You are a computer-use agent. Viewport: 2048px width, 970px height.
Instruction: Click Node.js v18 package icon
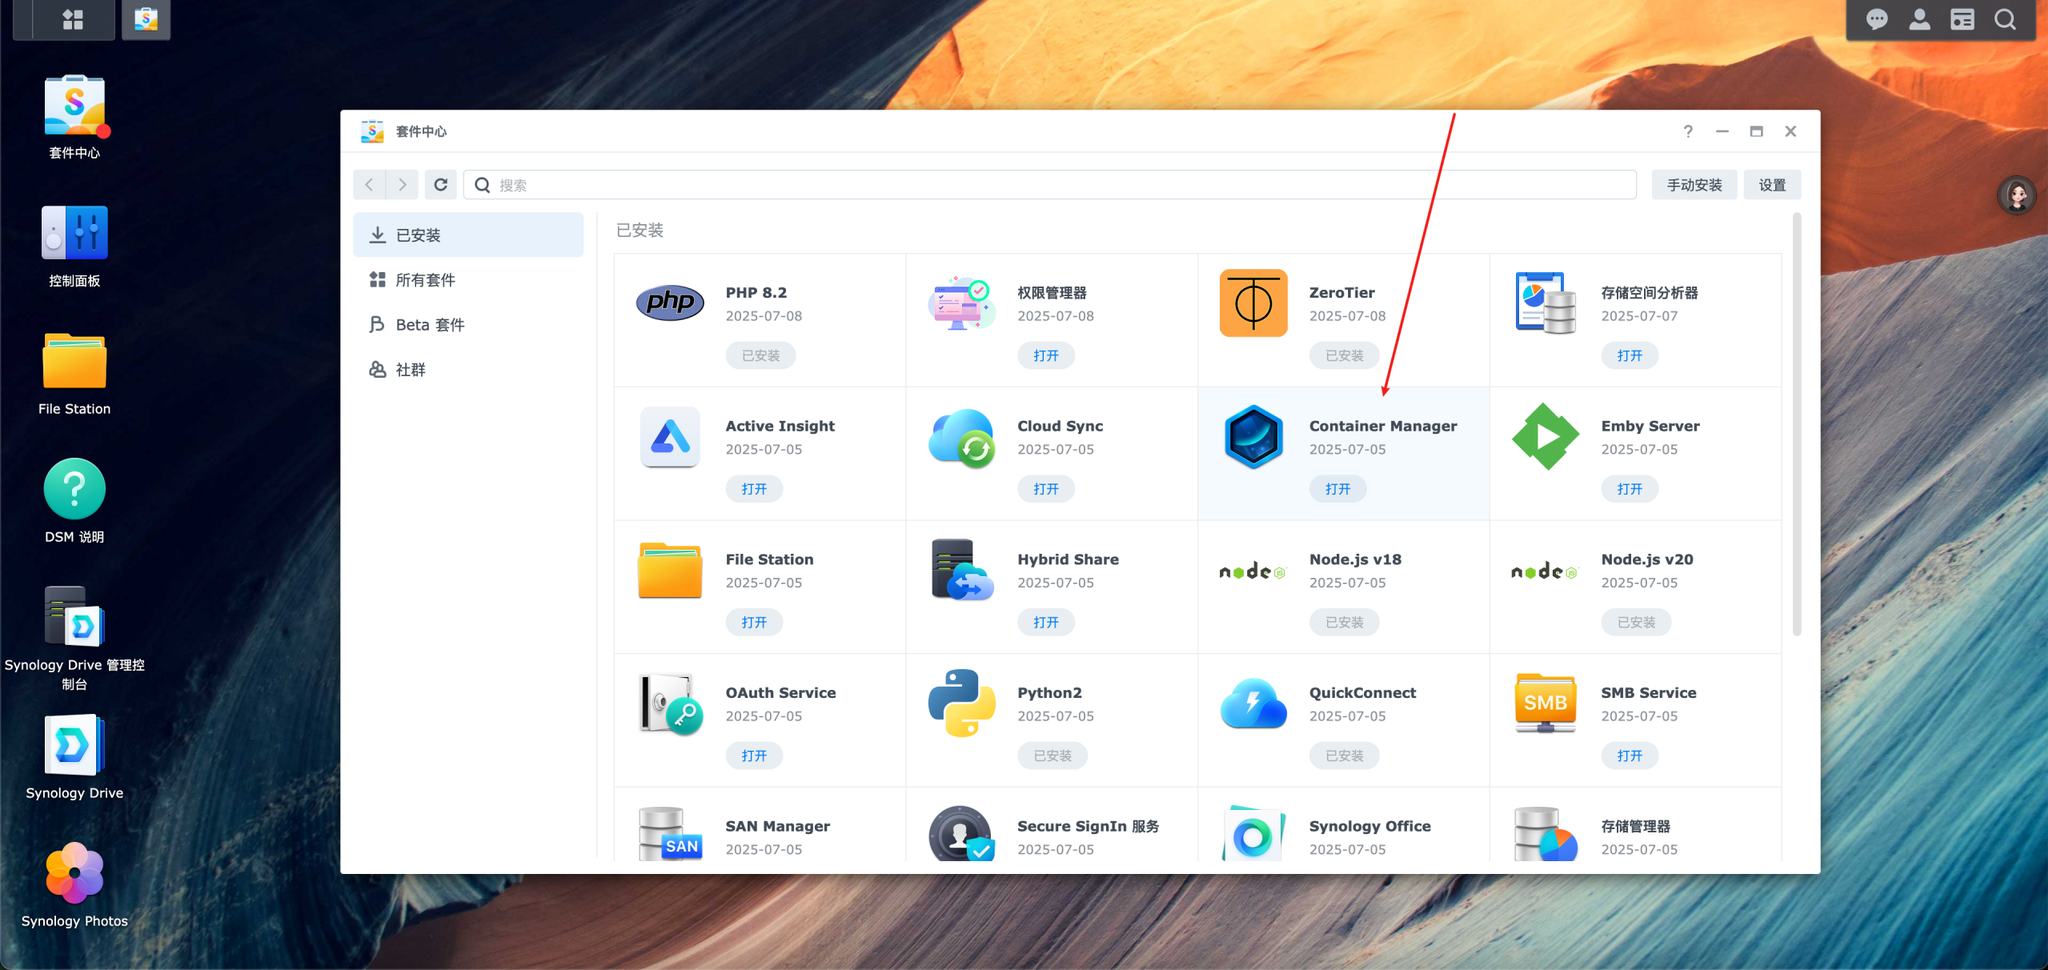pyautogui.click(x=1252, y=571)
